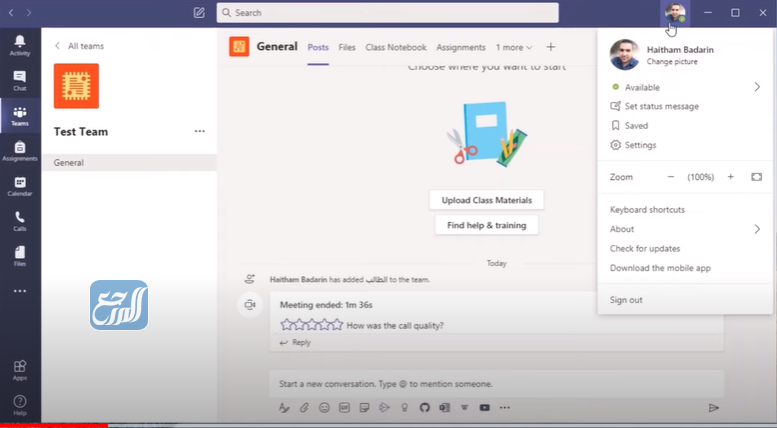Click the new chat compose icon
The width and height of the screenshot is (777, 428).
[199, 13]
